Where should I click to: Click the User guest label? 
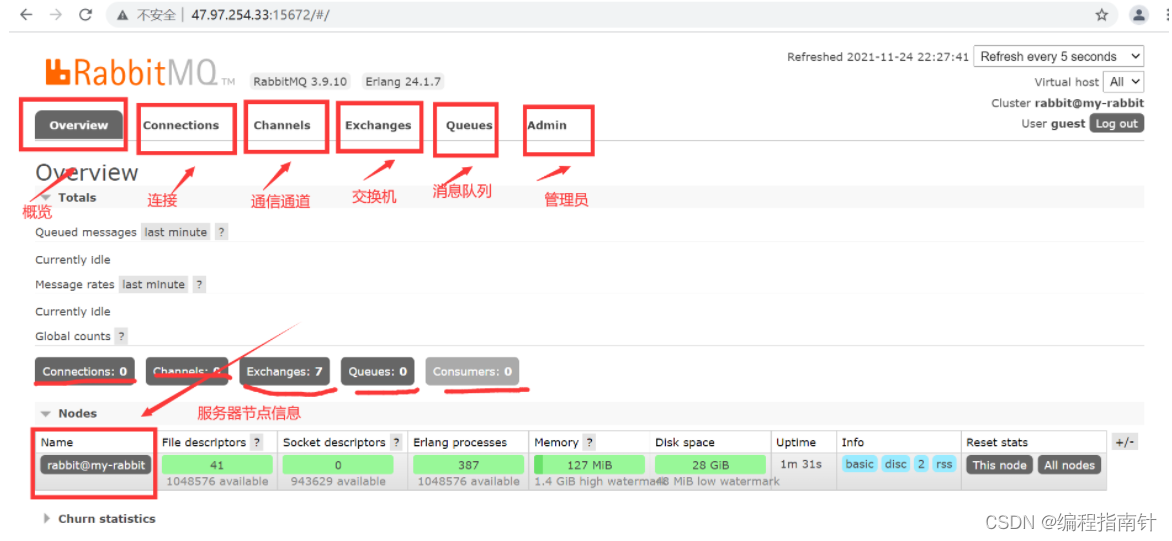point(1053,124)
